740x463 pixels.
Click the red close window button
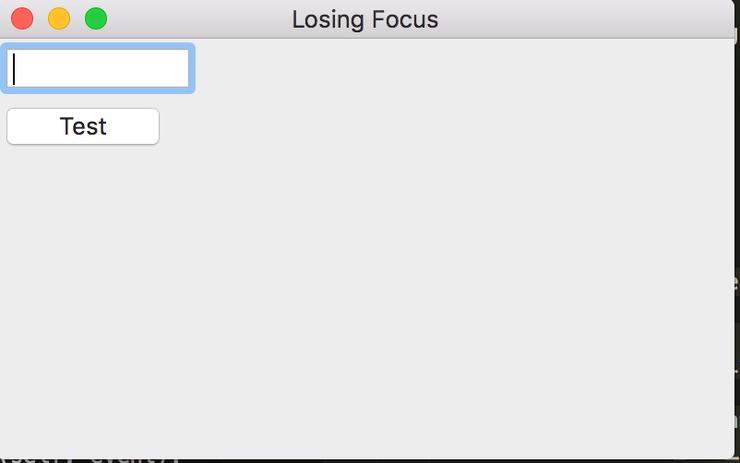click(22, 19)
